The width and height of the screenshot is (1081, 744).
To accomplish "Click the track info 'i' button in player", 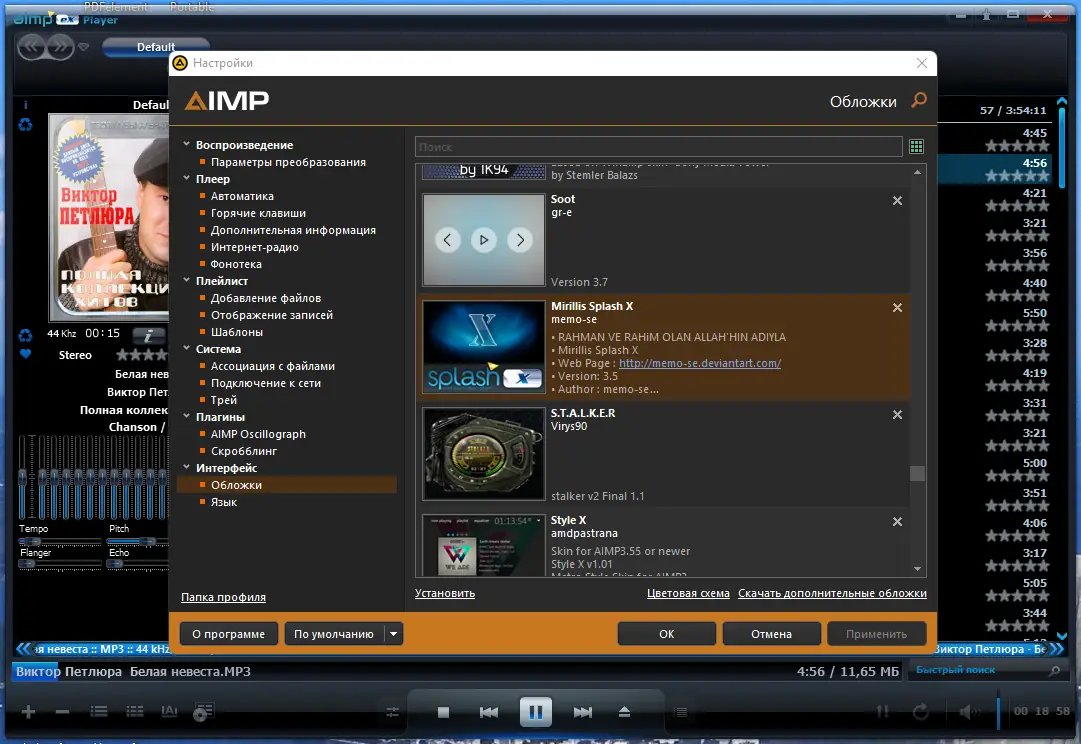I will click(149, 336).
